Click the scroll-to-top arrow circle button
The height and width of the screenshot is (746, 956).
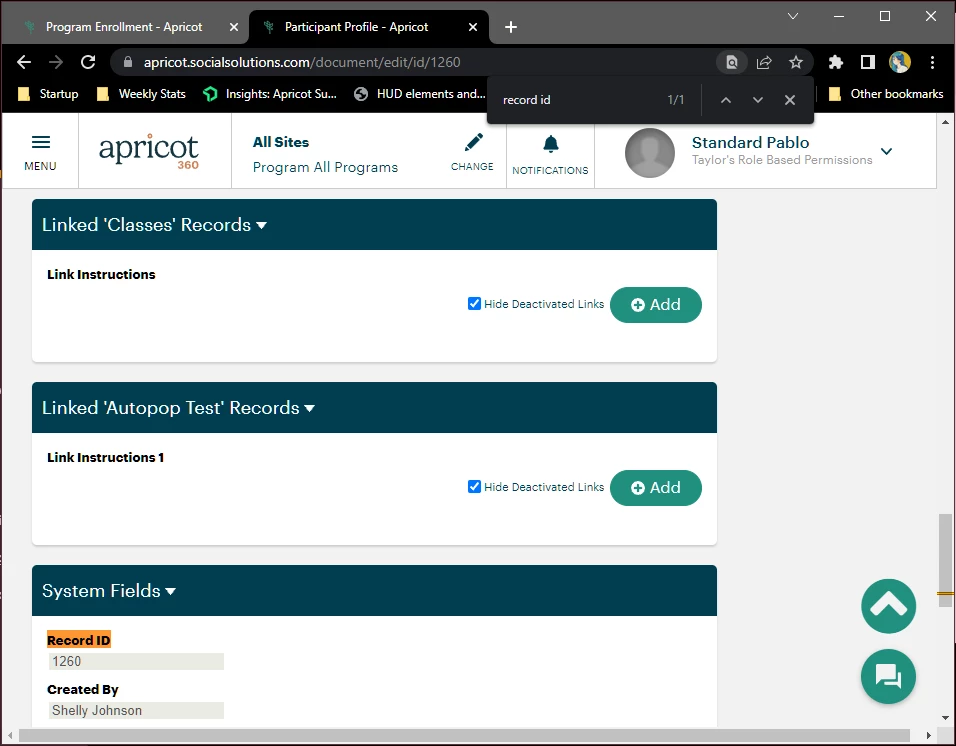(x=888, y=606)
